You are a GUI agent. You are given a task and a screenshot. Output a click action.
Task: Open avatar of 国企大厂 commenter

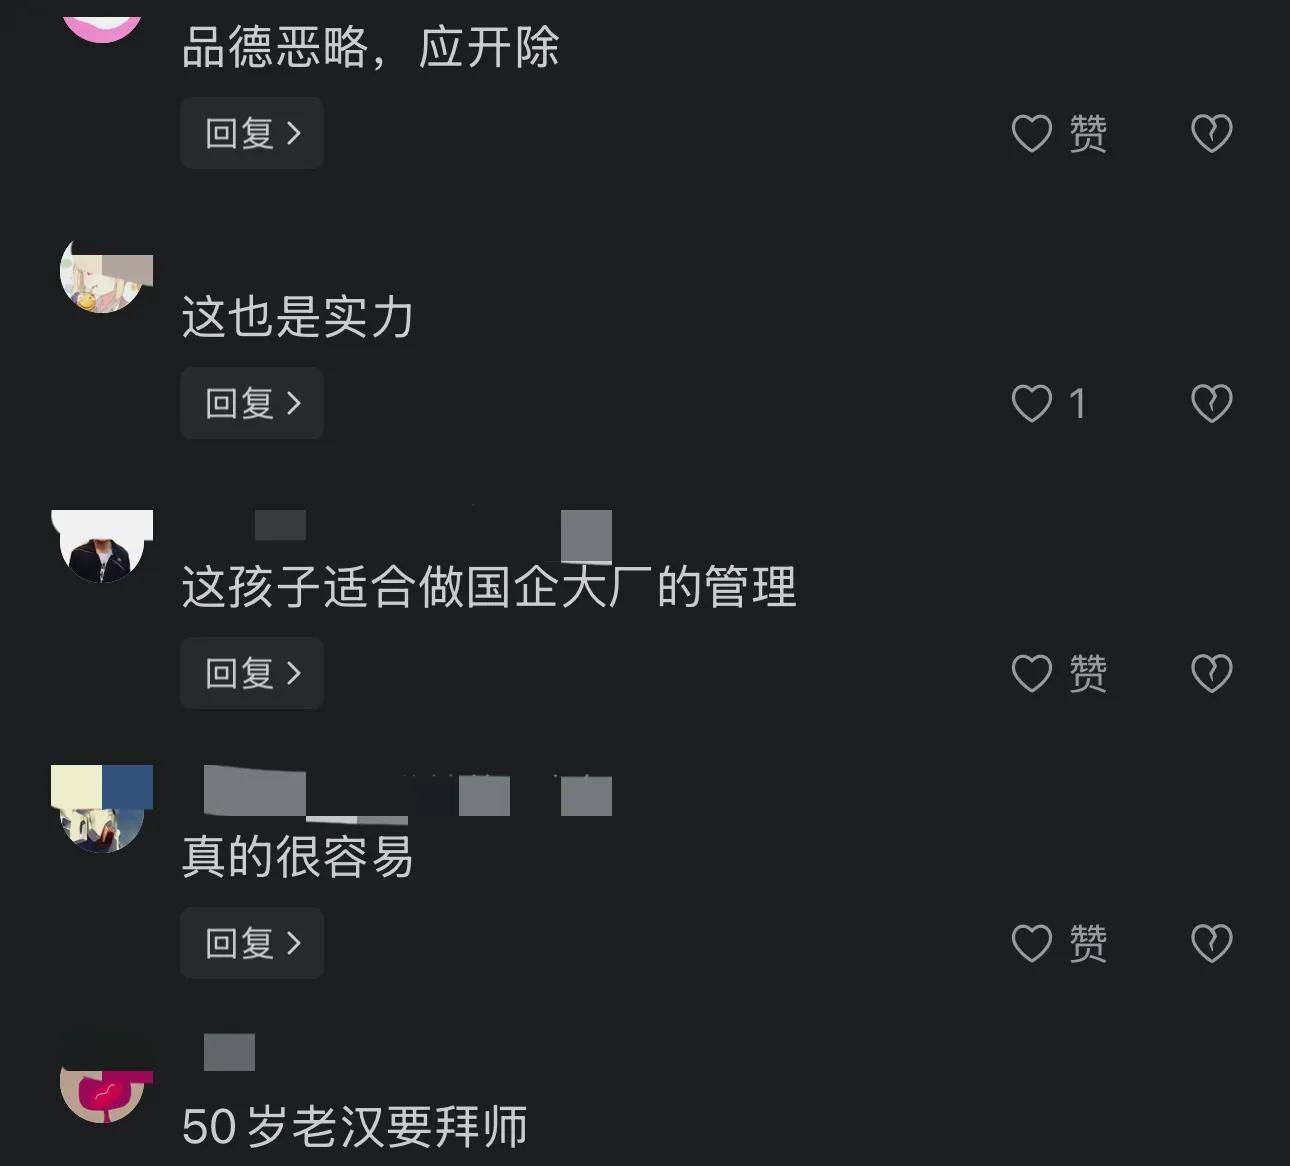coord(102,546)
